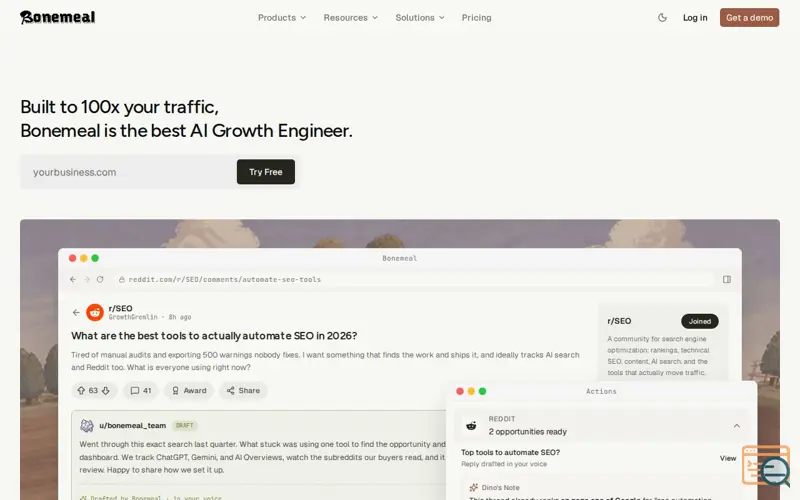Click the red close dot of Actions window
800x500 pixels.
pyautogui.click(x=460, y=391)
